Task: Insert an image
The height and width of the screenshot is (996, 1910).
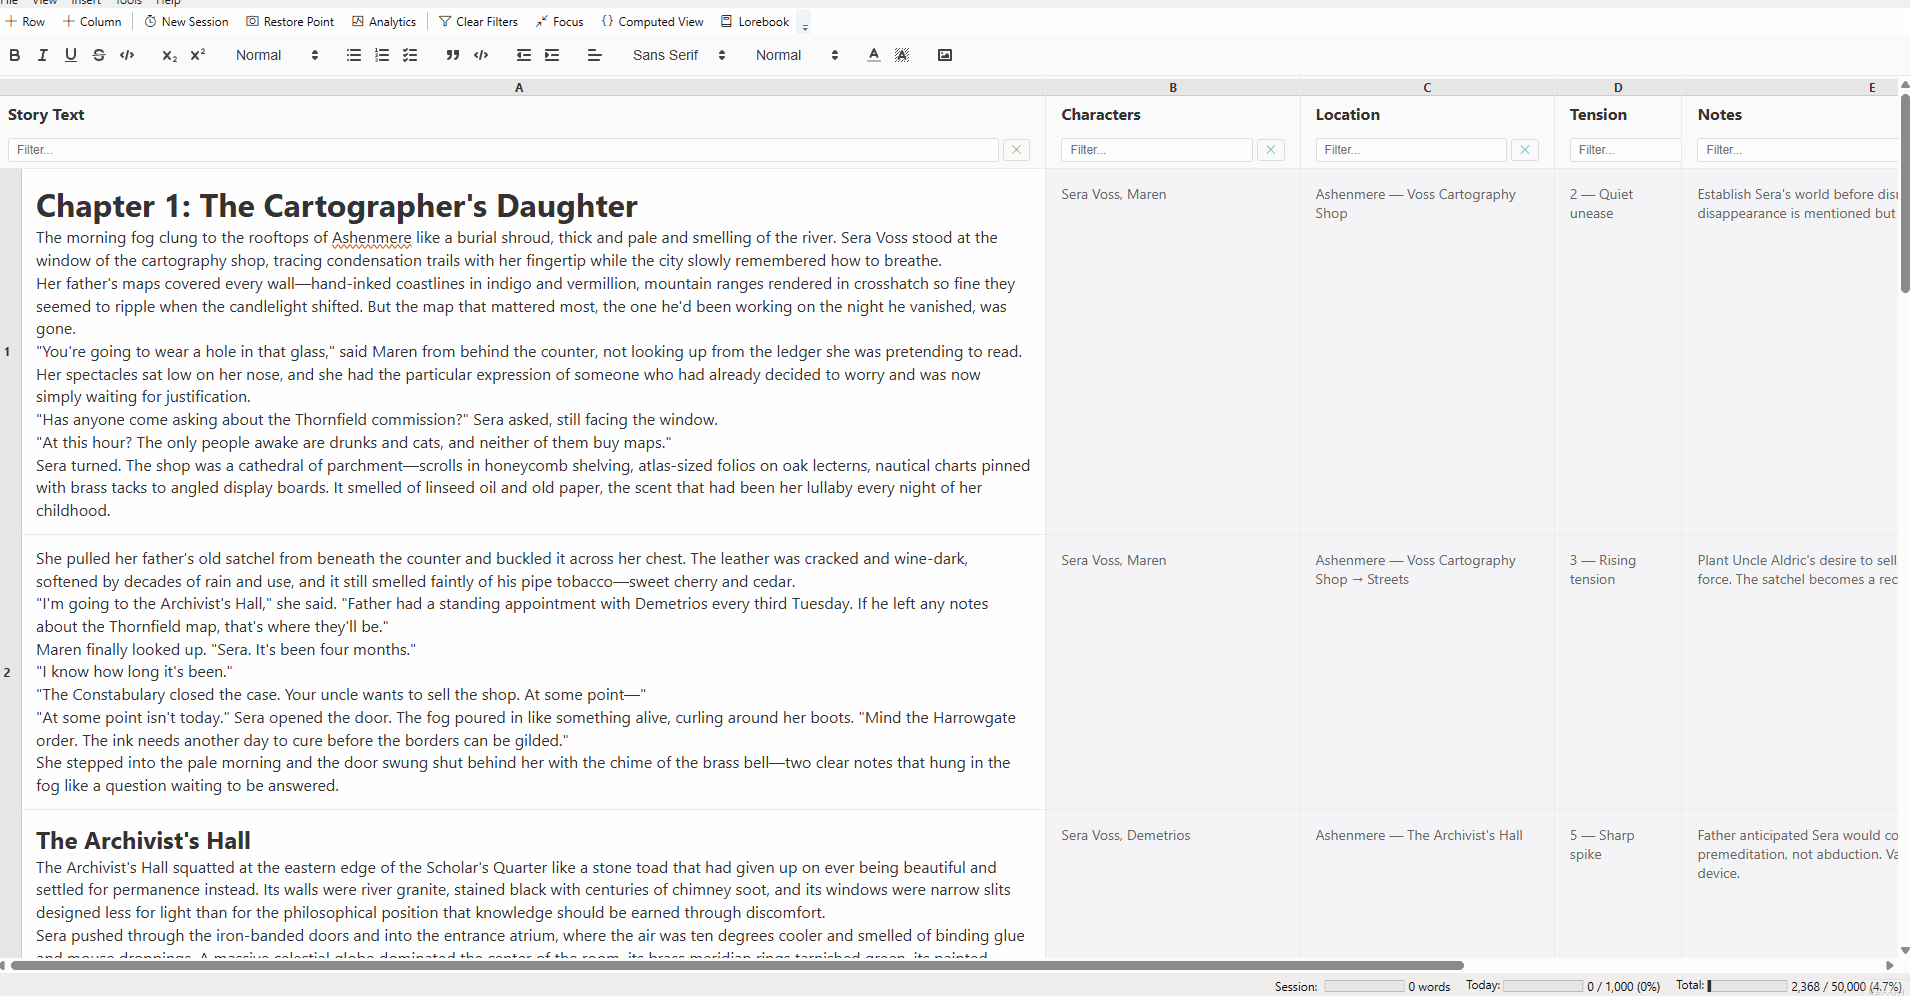Action: (x=945, y=55)
